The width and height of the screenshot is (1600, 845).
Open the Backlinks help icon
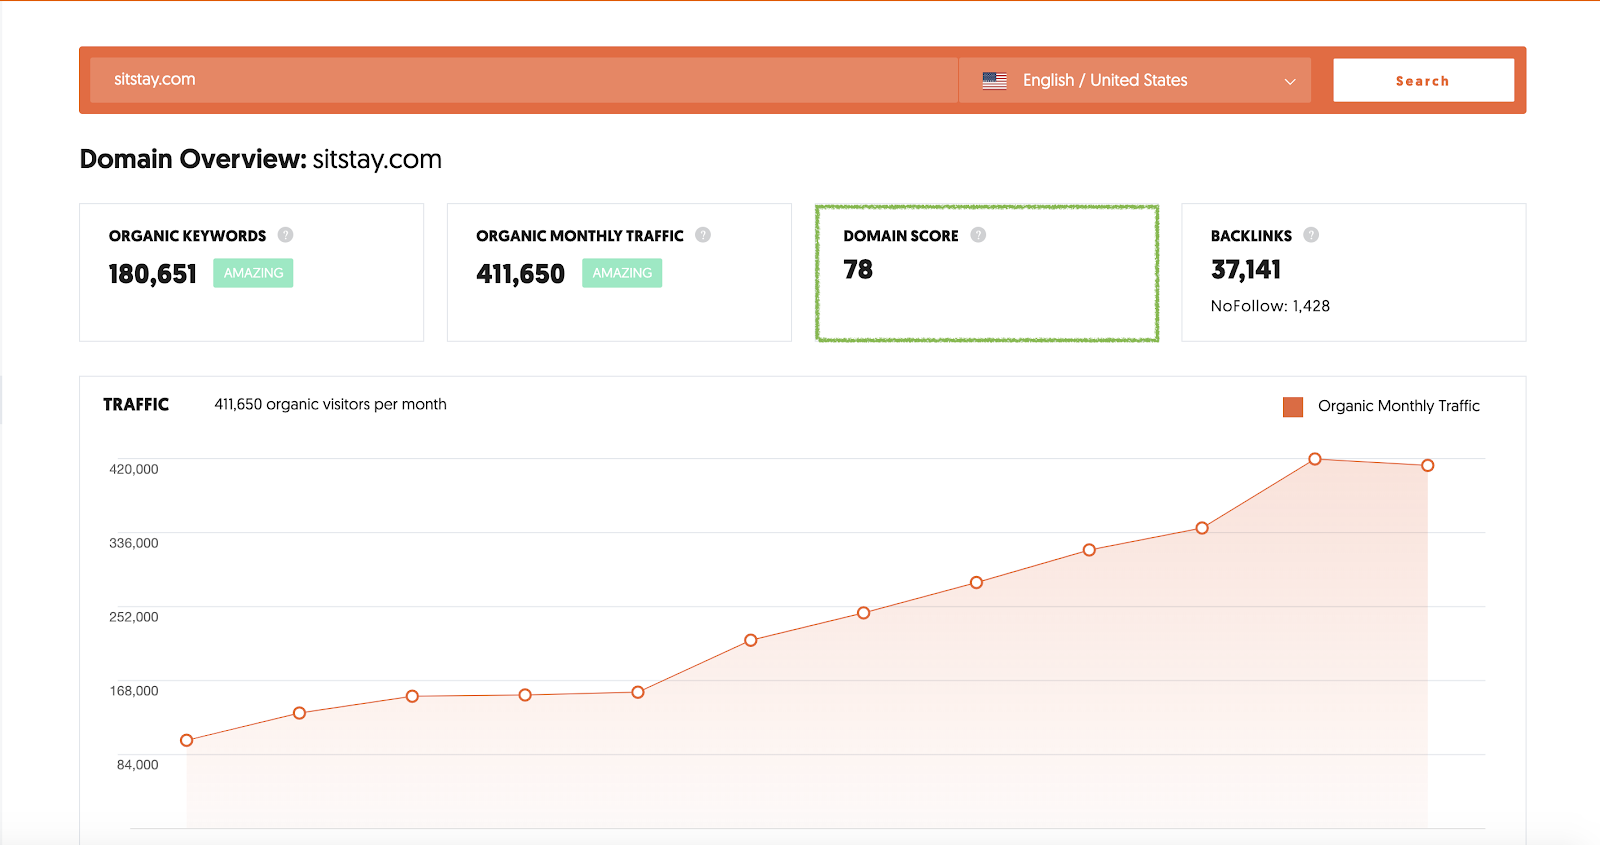[x=1311, y=235]
